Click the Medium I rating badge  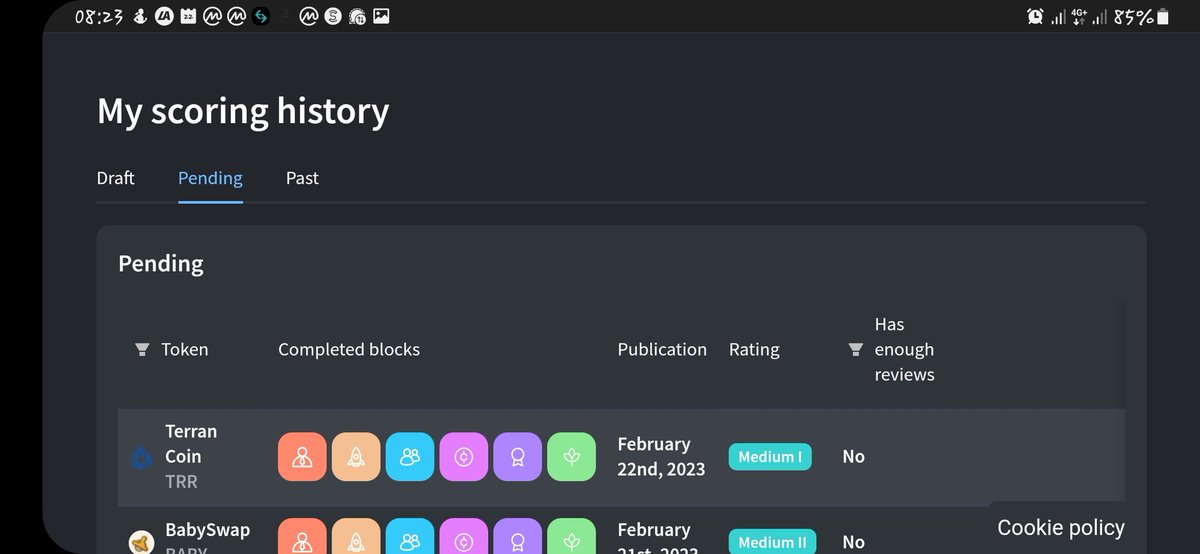coord(770,457)
